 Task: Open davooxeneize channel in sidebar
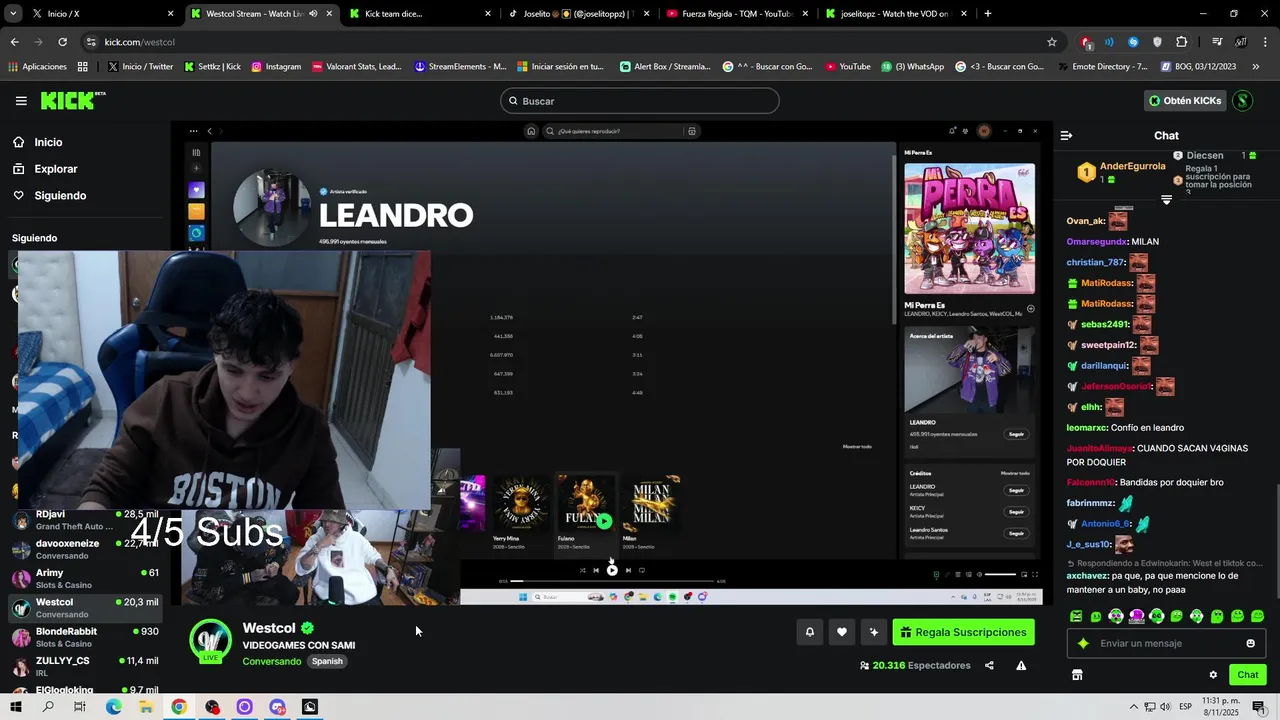[x=85, y=549]
